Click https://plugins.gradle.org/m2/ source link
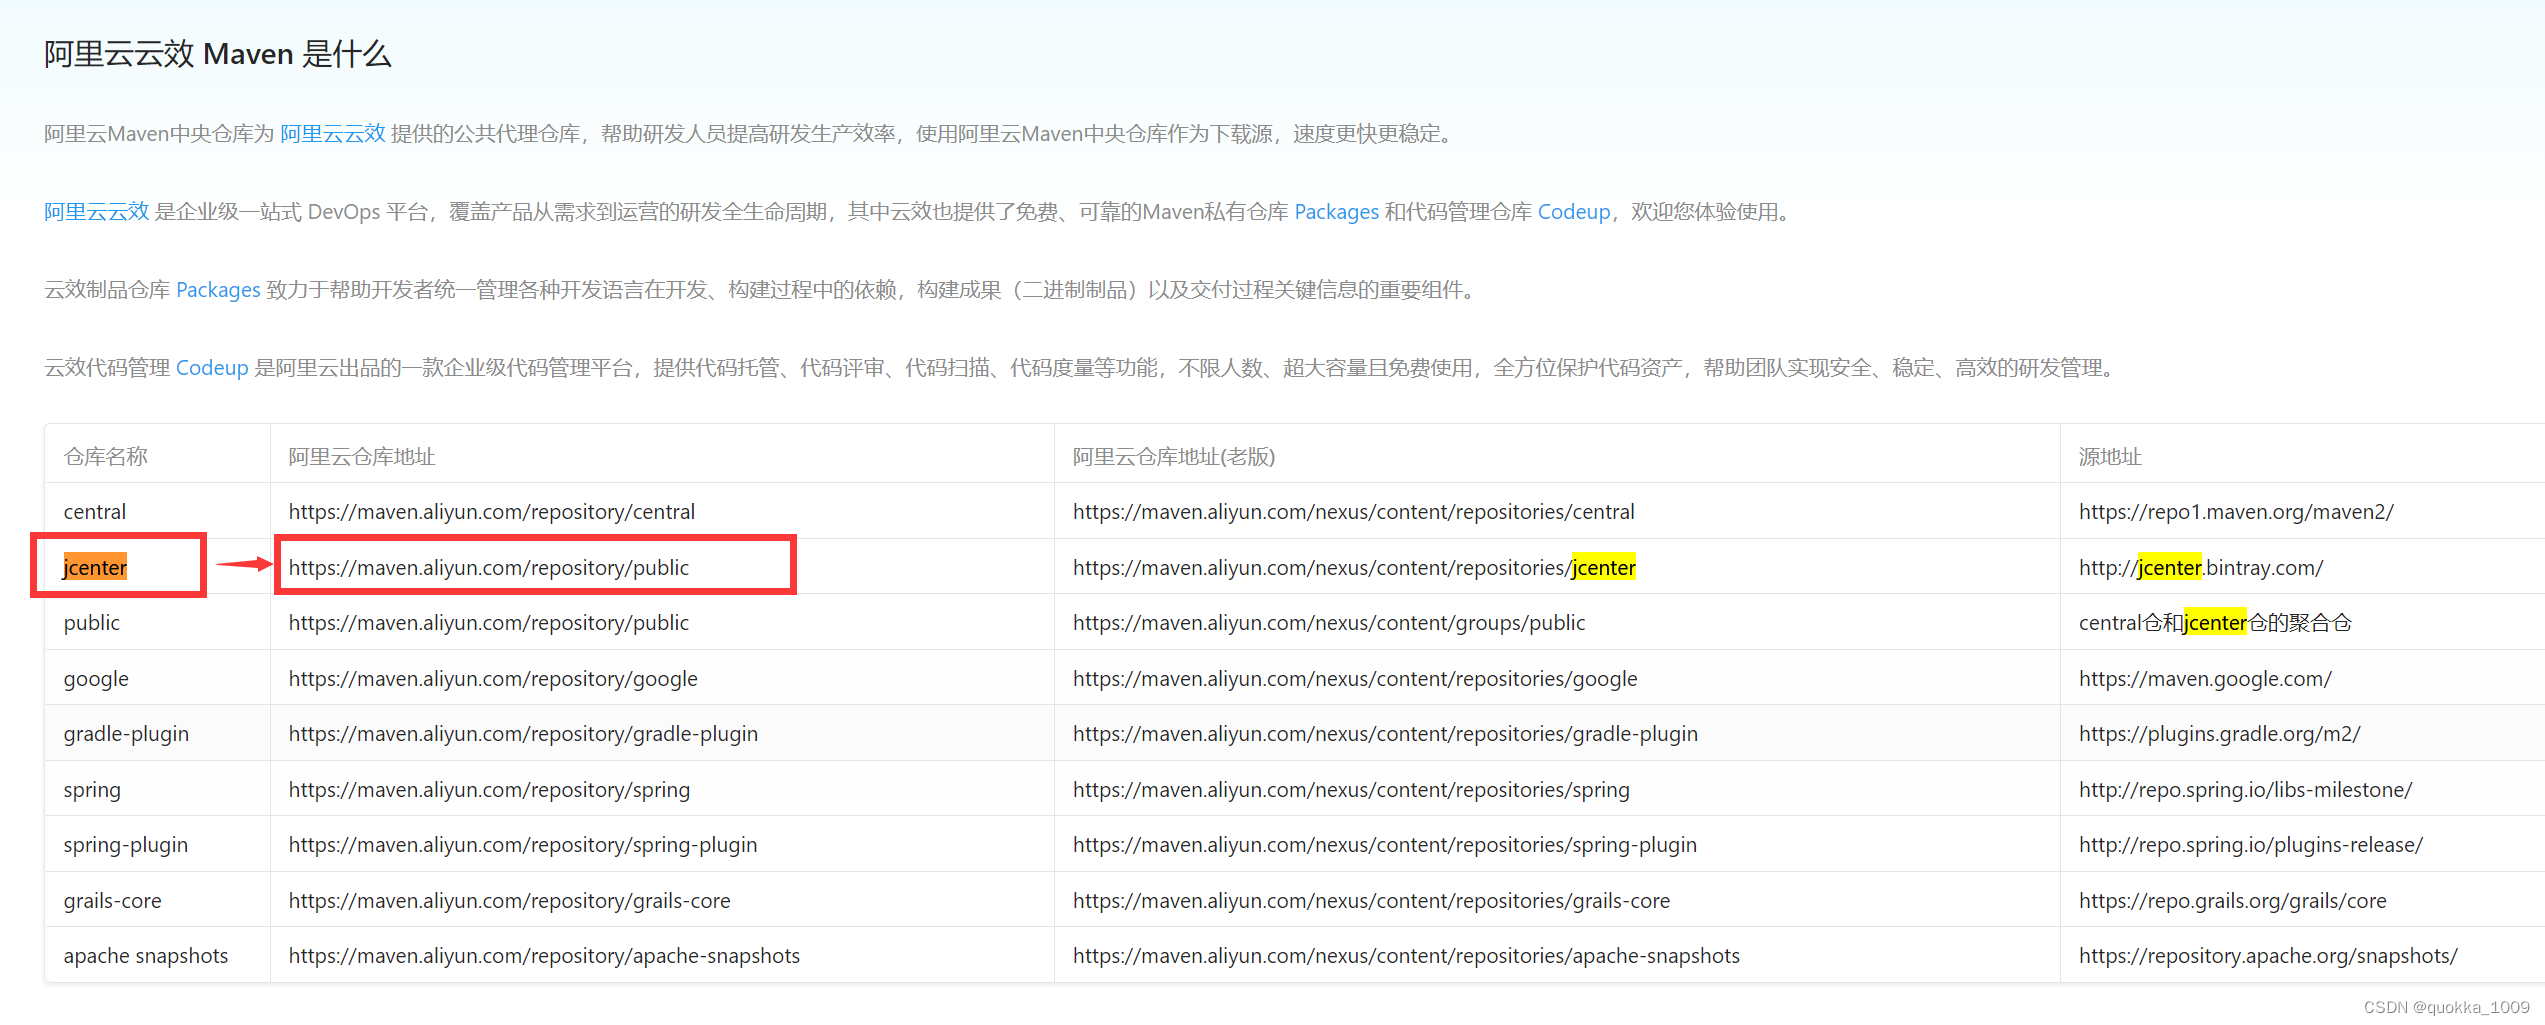Viewport: 2545px width, 1025px height. pos(2221,733)
